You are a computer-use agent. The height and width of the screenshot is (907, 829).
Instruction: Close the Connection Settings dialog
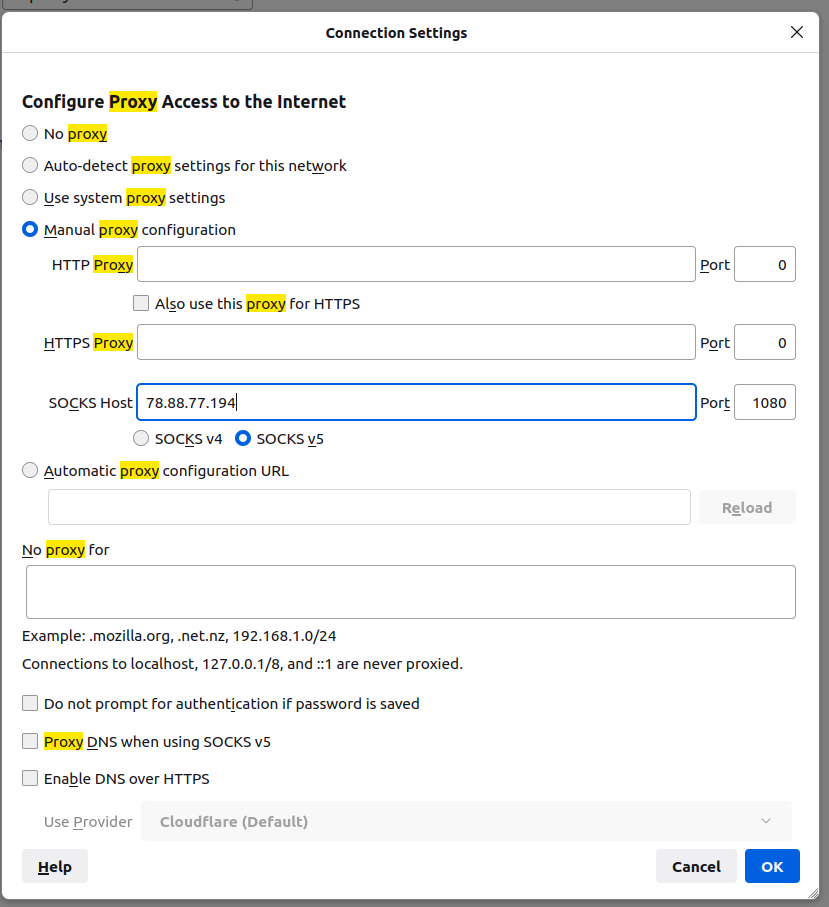(x=797, y=32)
